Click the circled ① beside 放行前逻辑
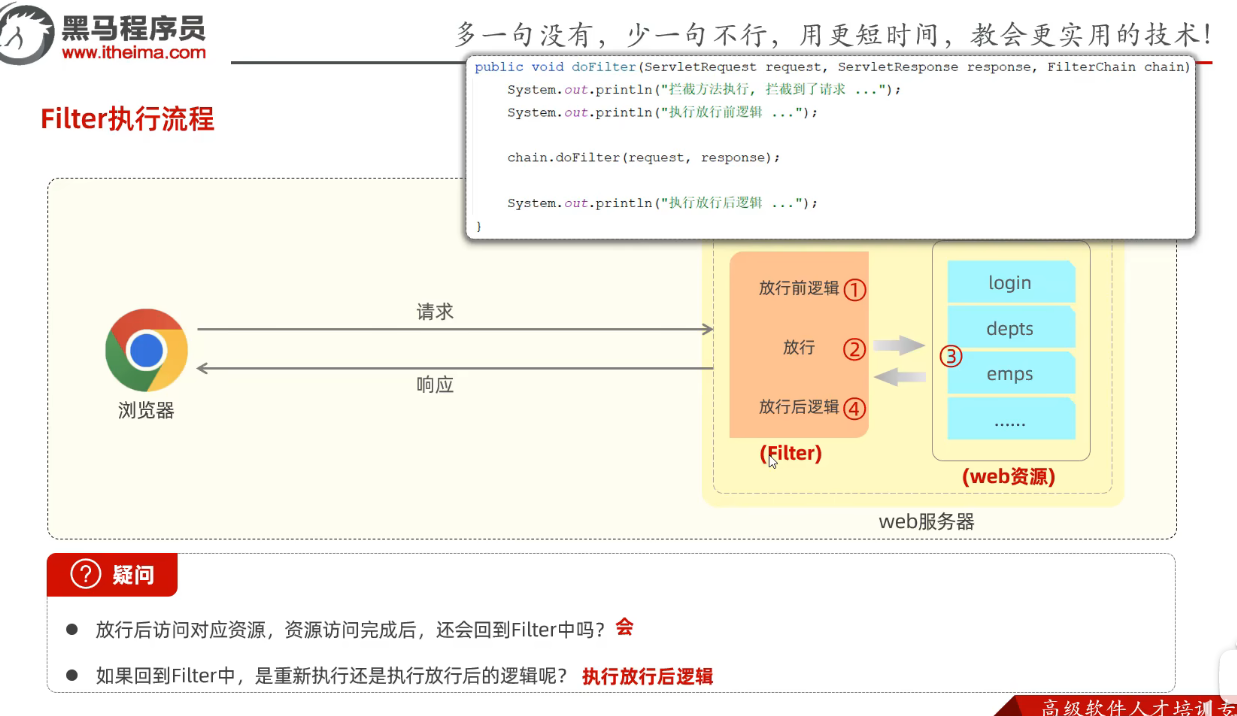Screen dimensions: 1237x716 [x=852, y=287]
